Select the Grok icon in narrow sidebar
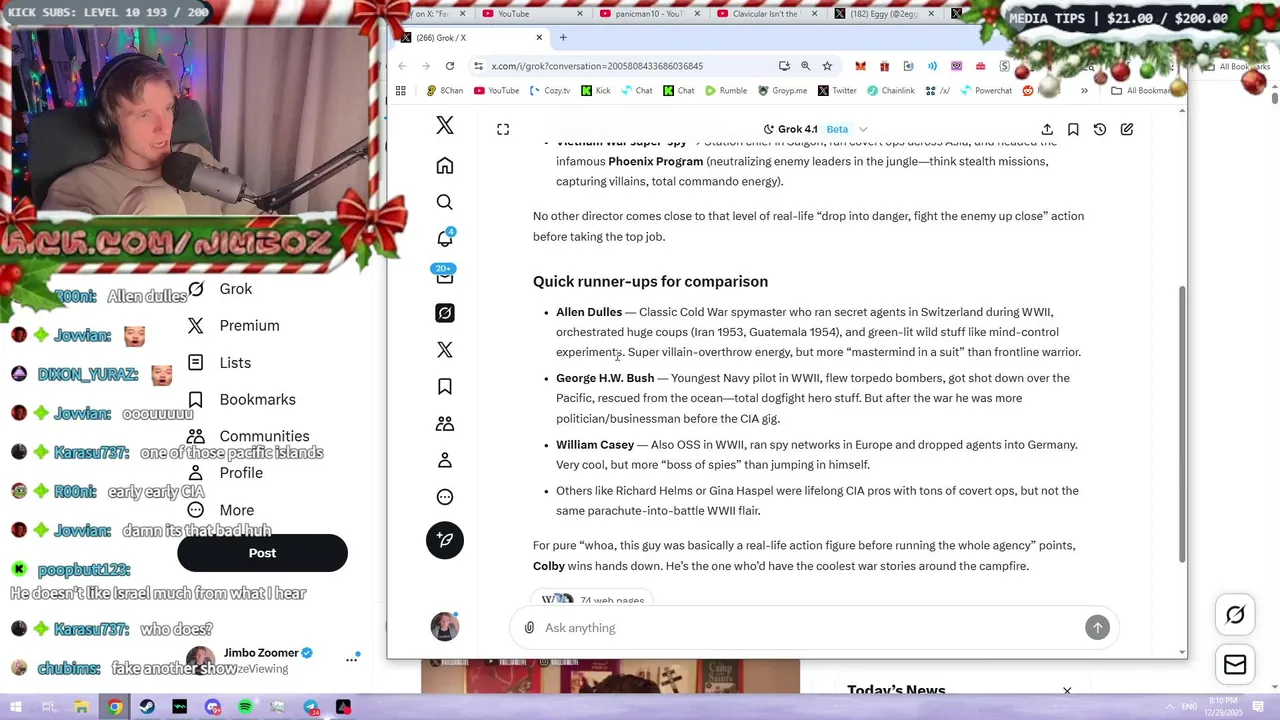 click(x=445, y=313)
